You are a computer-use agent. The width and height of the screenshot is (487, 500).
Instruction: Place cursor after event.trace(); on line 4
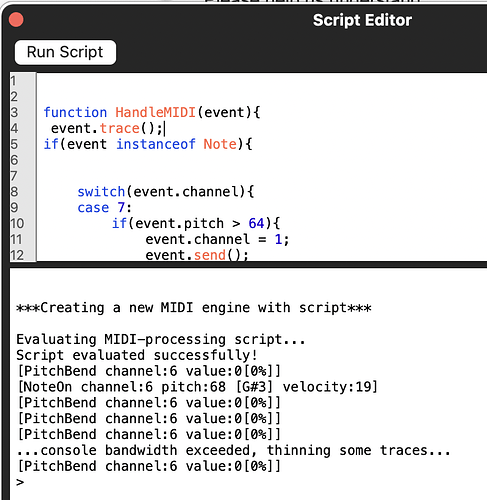coord(165,129)
